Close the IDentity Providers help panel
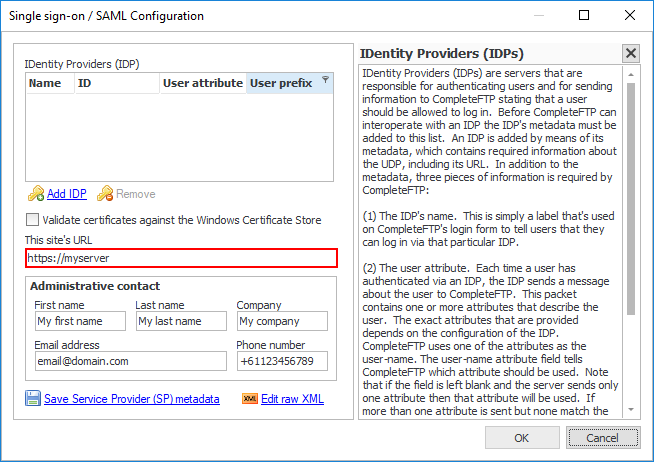This screenshot has width=654, height=462. click(x=630, y=54)
